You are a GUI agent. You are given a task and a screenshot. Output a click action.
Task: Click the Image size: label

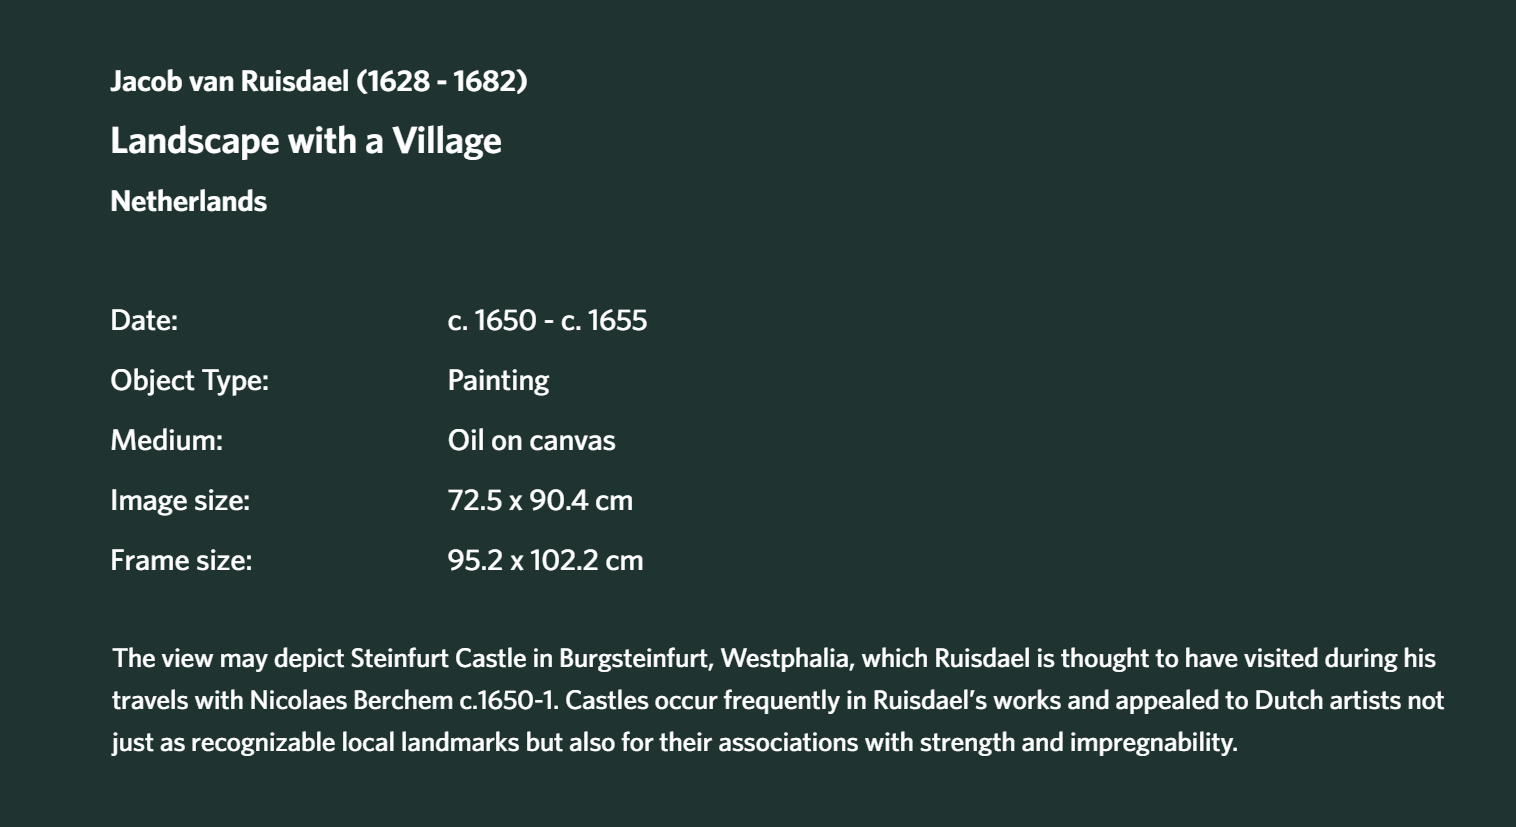click(180, 500)
